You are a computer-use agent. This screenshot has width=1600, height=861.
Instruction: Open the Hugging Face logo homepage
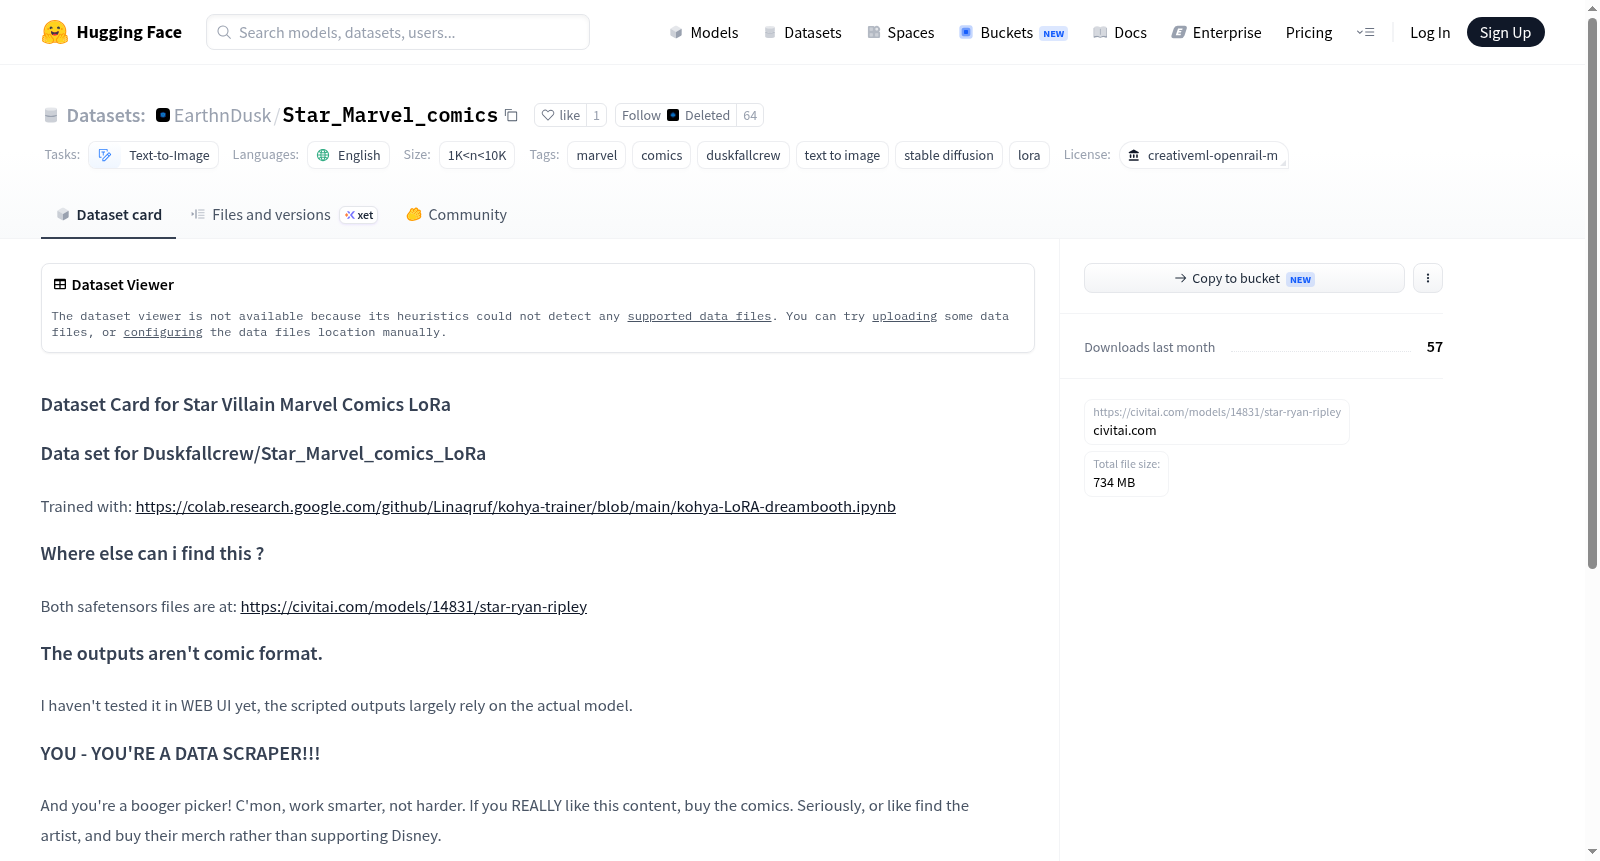111,32
